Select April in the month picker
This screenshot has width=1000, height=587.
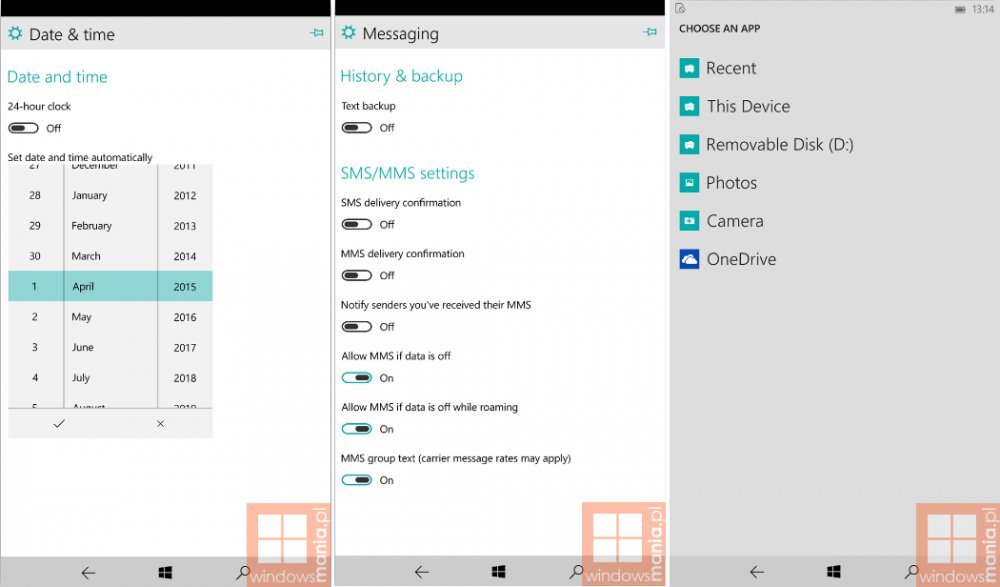tap(86, 285)
